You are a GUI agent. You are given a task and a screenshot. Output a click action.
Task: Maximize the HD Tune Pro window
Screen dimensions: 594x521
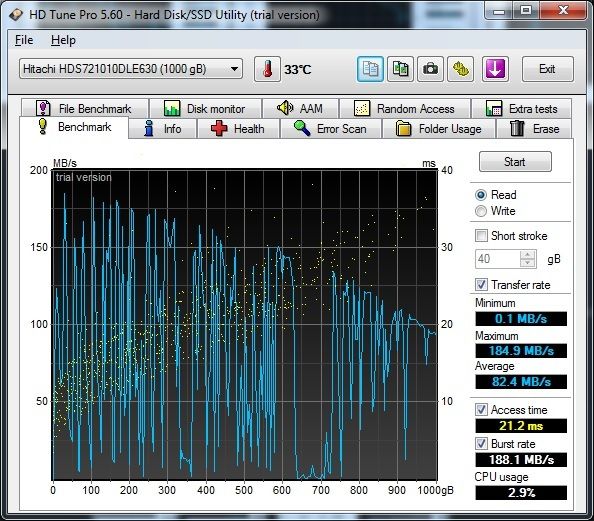pyautogui.click(x=526, y=11)
